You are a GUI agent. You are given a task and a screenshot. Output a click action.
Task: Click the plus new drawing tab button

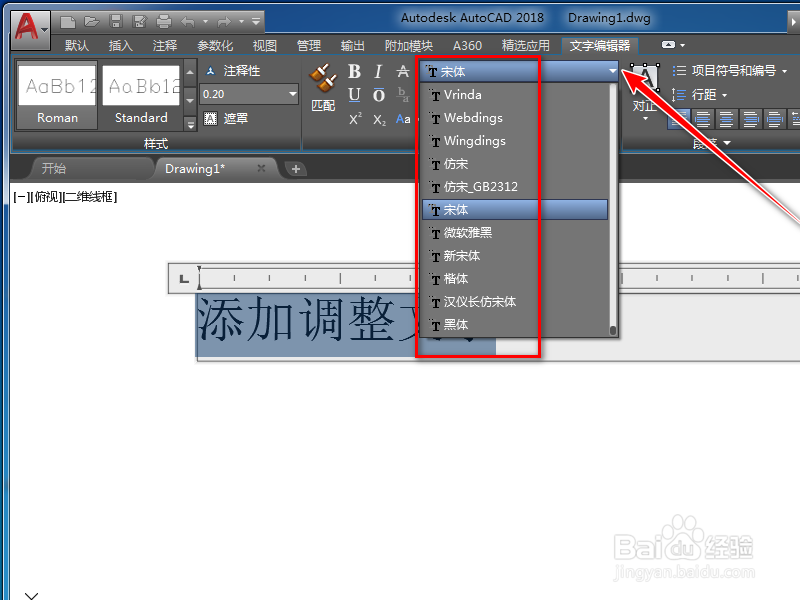coord(296,168)
